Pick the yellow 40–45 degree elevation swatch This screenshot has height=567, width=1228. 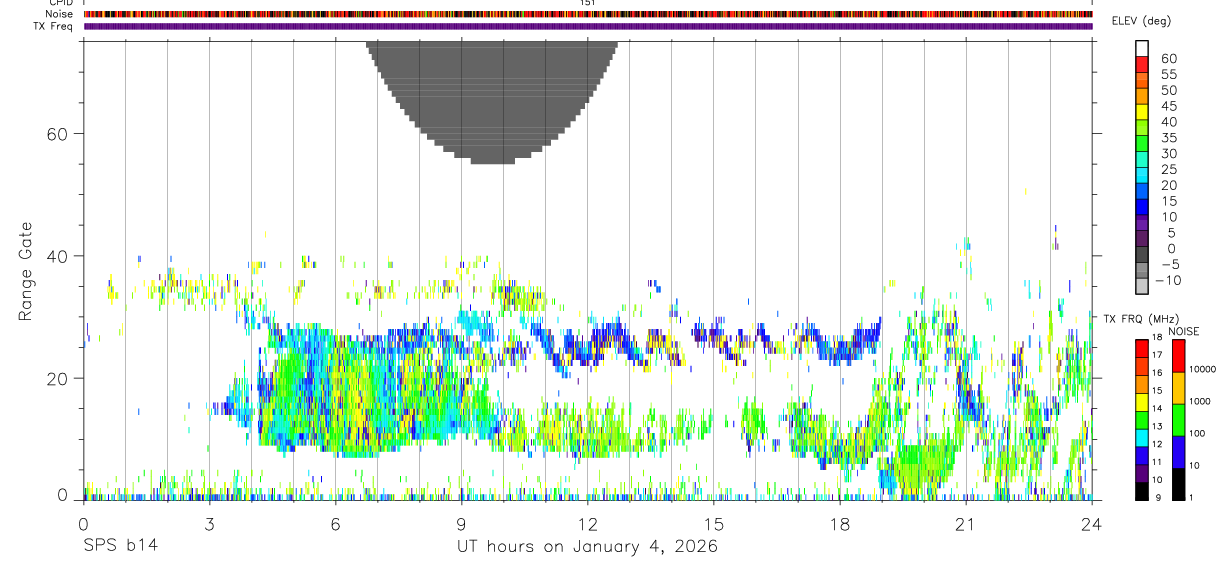(1142, 112)
